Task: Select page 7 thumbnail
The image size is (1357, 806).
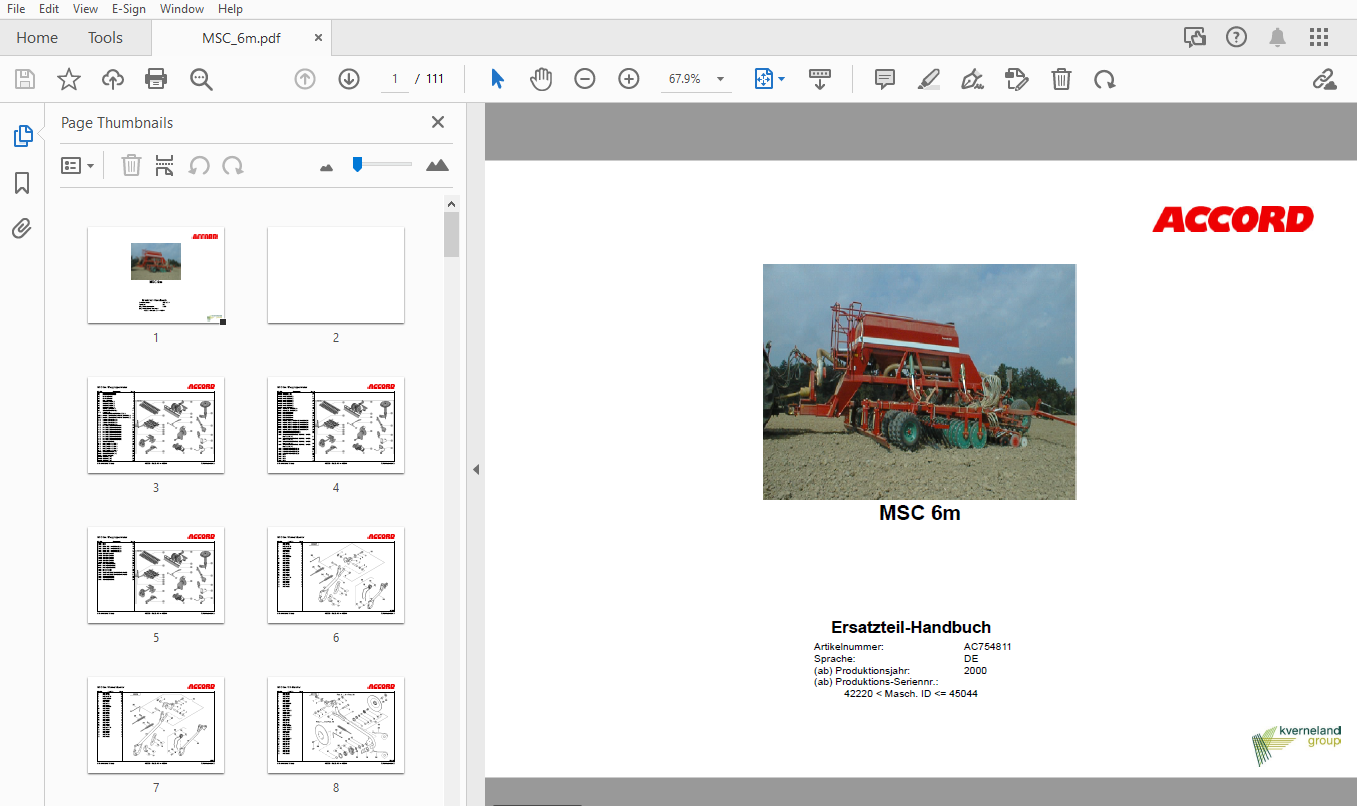Action: (156, 725)
